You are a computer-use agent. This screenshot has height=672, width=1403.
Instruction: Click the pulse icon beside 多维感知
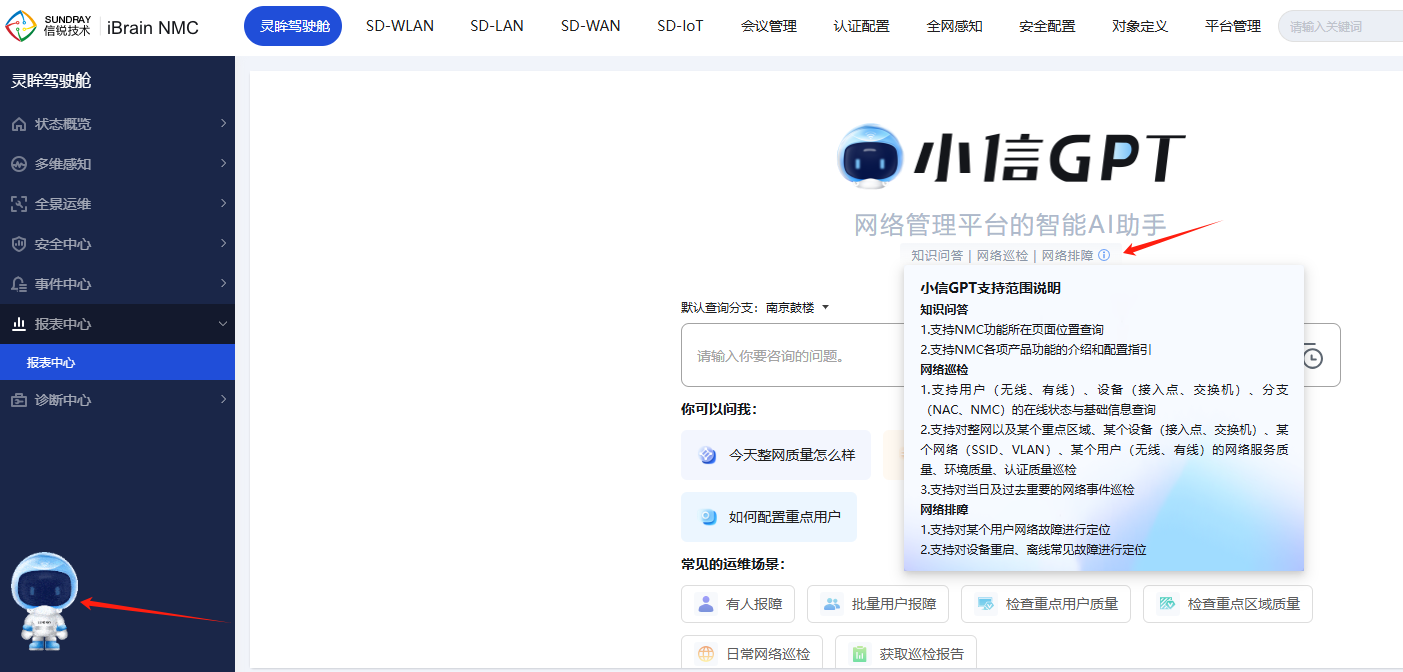click(19, 164)
